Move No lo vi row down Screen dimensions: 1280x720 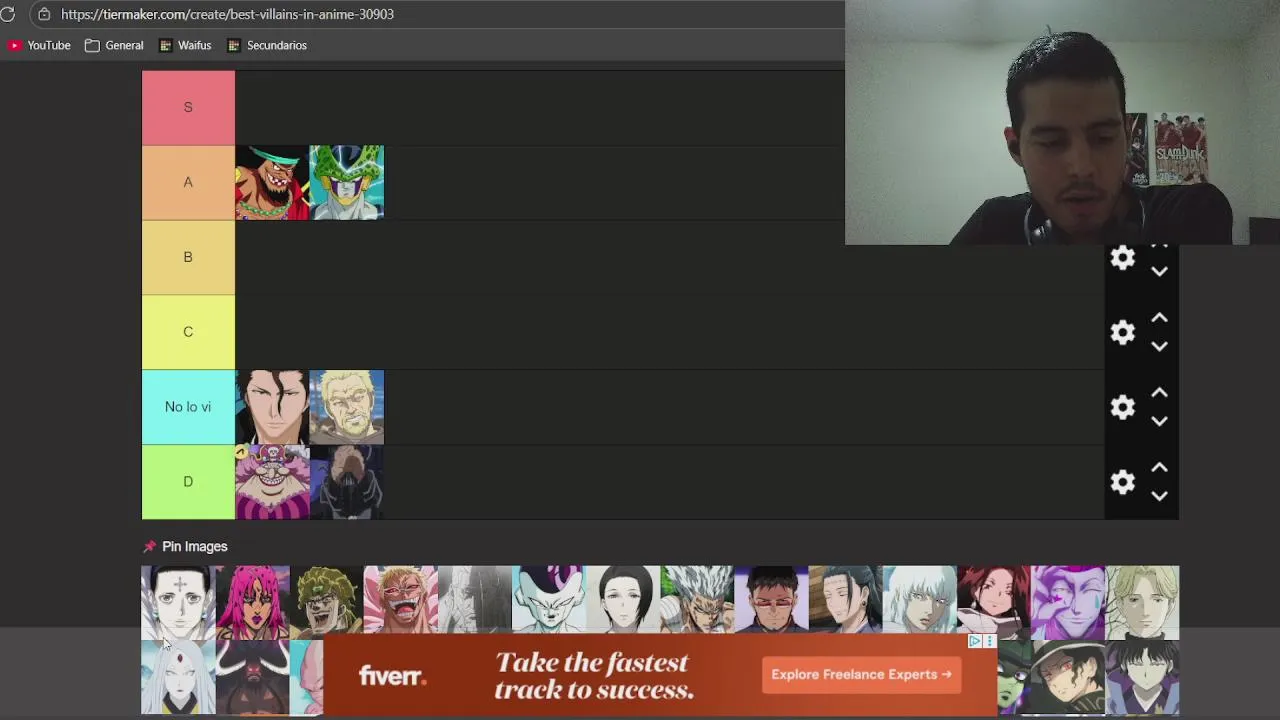pyautogui.click(x=1159, y=421)
